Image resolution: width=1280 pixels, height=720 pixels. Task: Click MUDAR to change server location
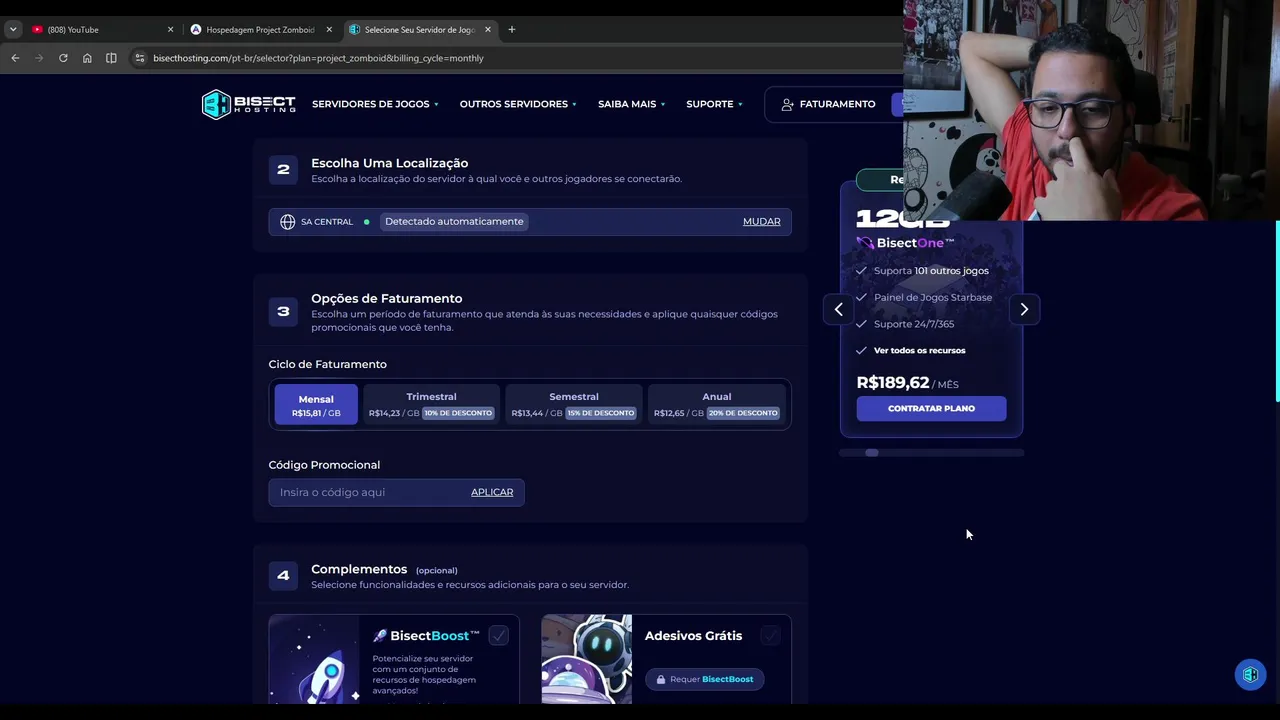tap(762, 222)
